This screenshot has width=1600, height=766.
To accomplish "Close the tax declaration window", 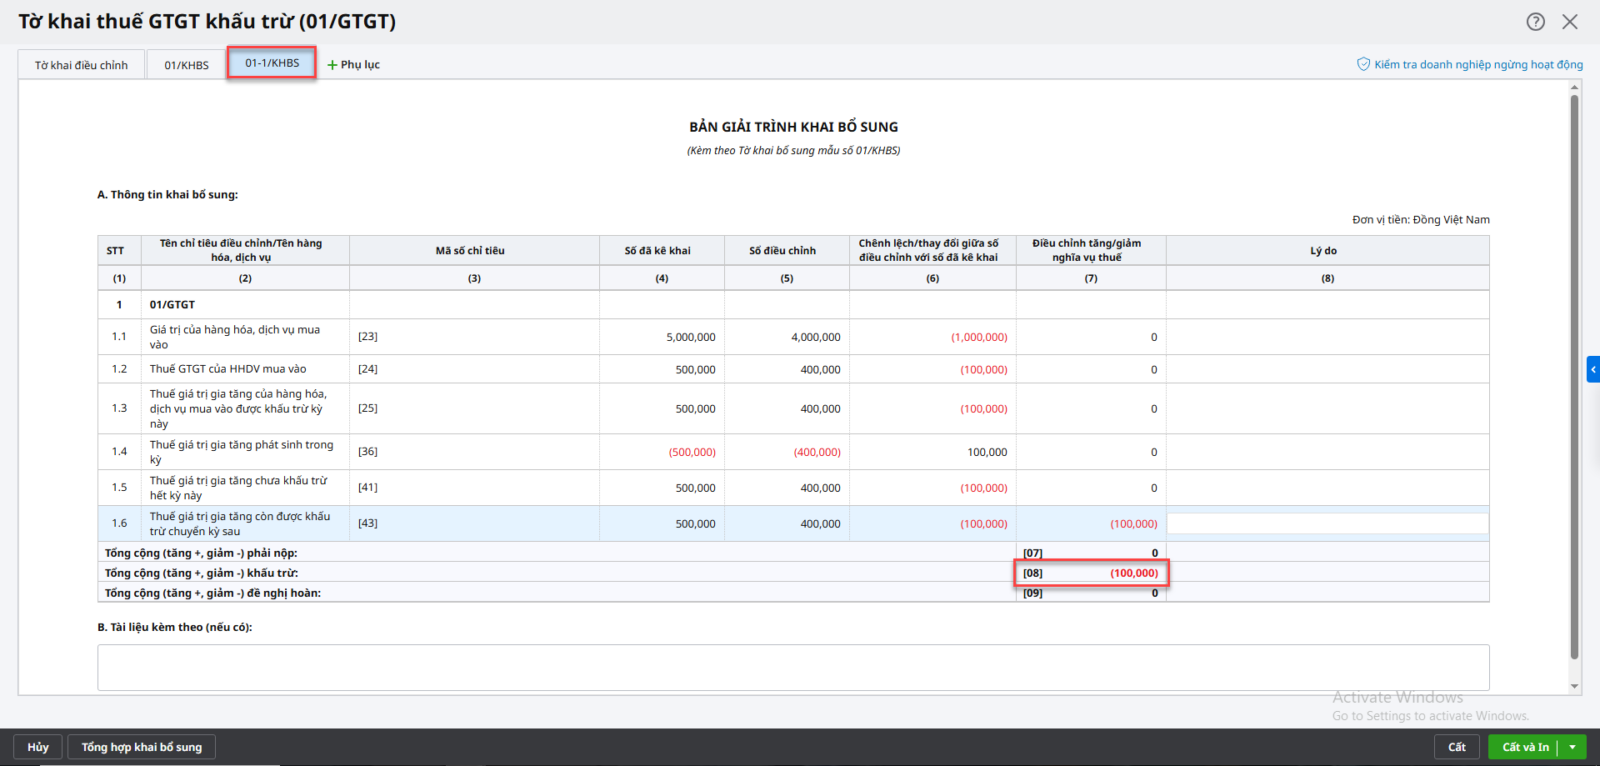I will pos(1570,22).
